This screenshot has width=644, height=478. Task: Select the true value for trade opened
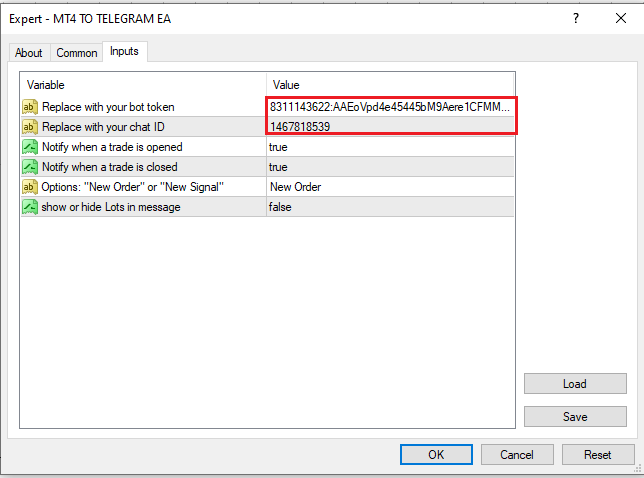(x=391, y=147)
